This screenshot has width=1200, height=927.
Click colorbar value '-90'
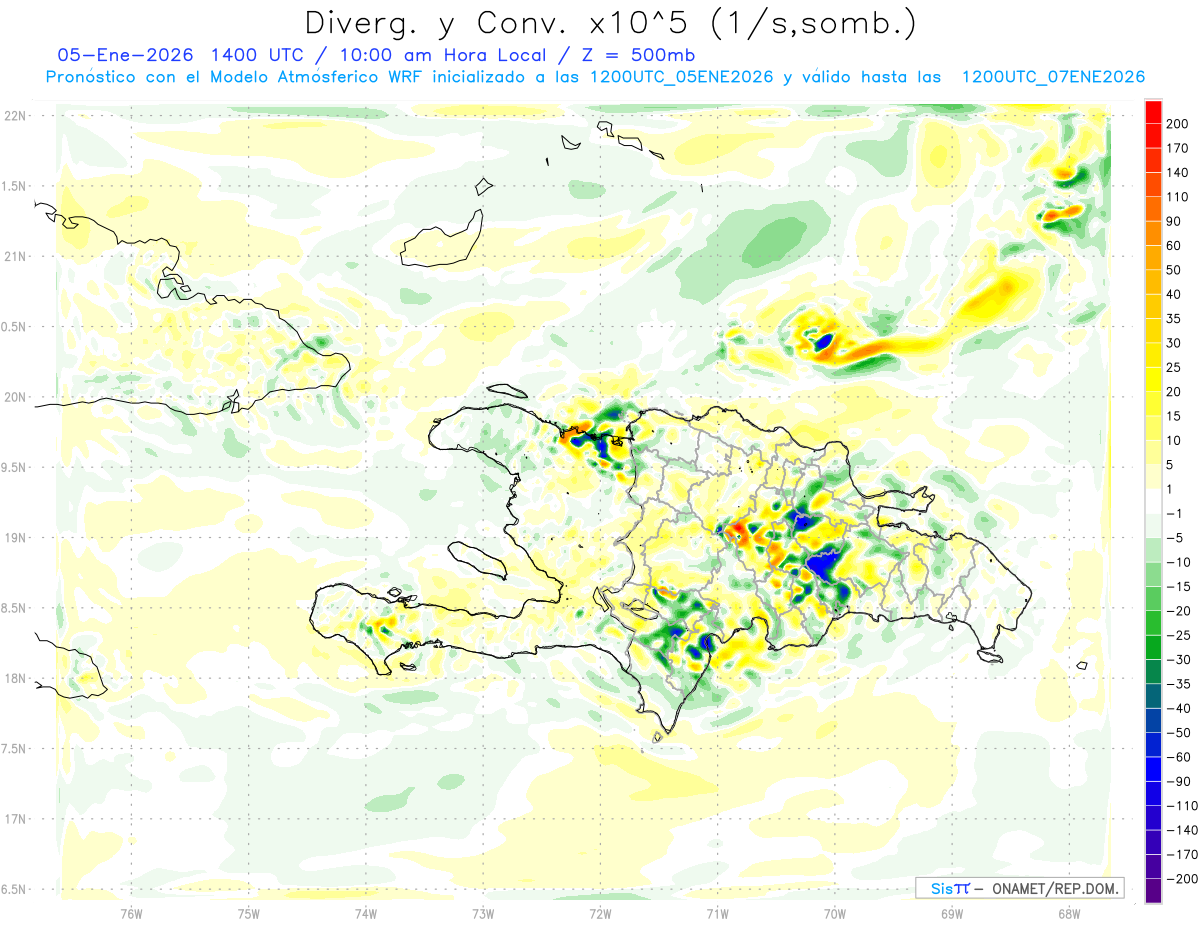tap(1177, 781)
